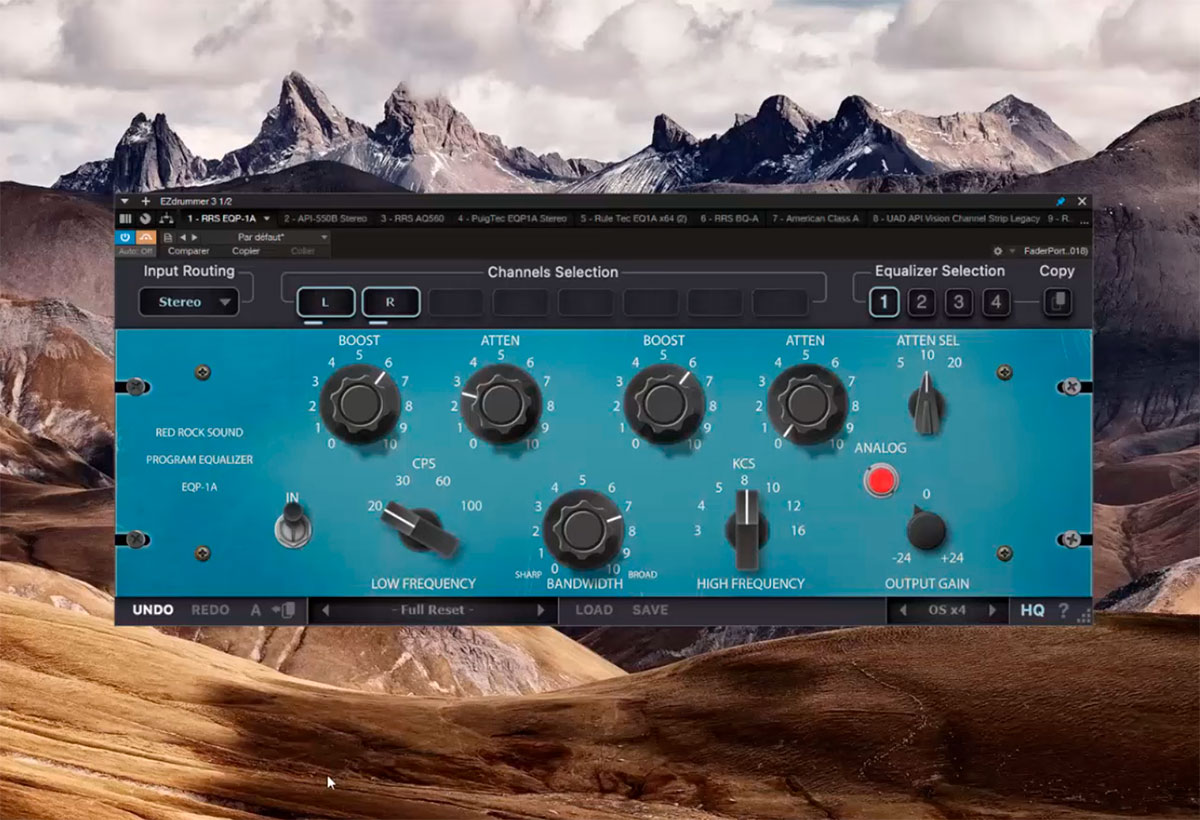Toggle the plugin power bypass button
Screen dimensions: 1200x820
coord(125,237)
